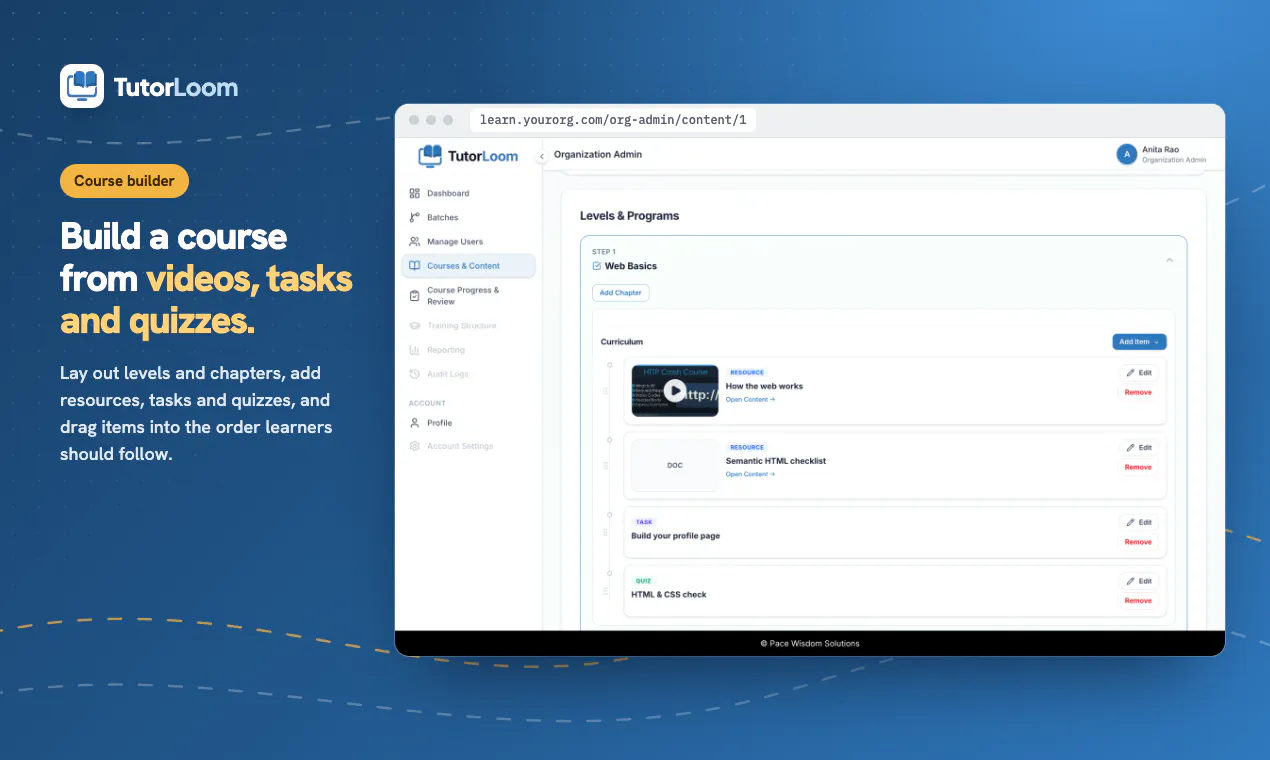Remove the HTML & CSS check quiz
Viewport: 1270px width, 760px height.
[x=1138, y=601]
